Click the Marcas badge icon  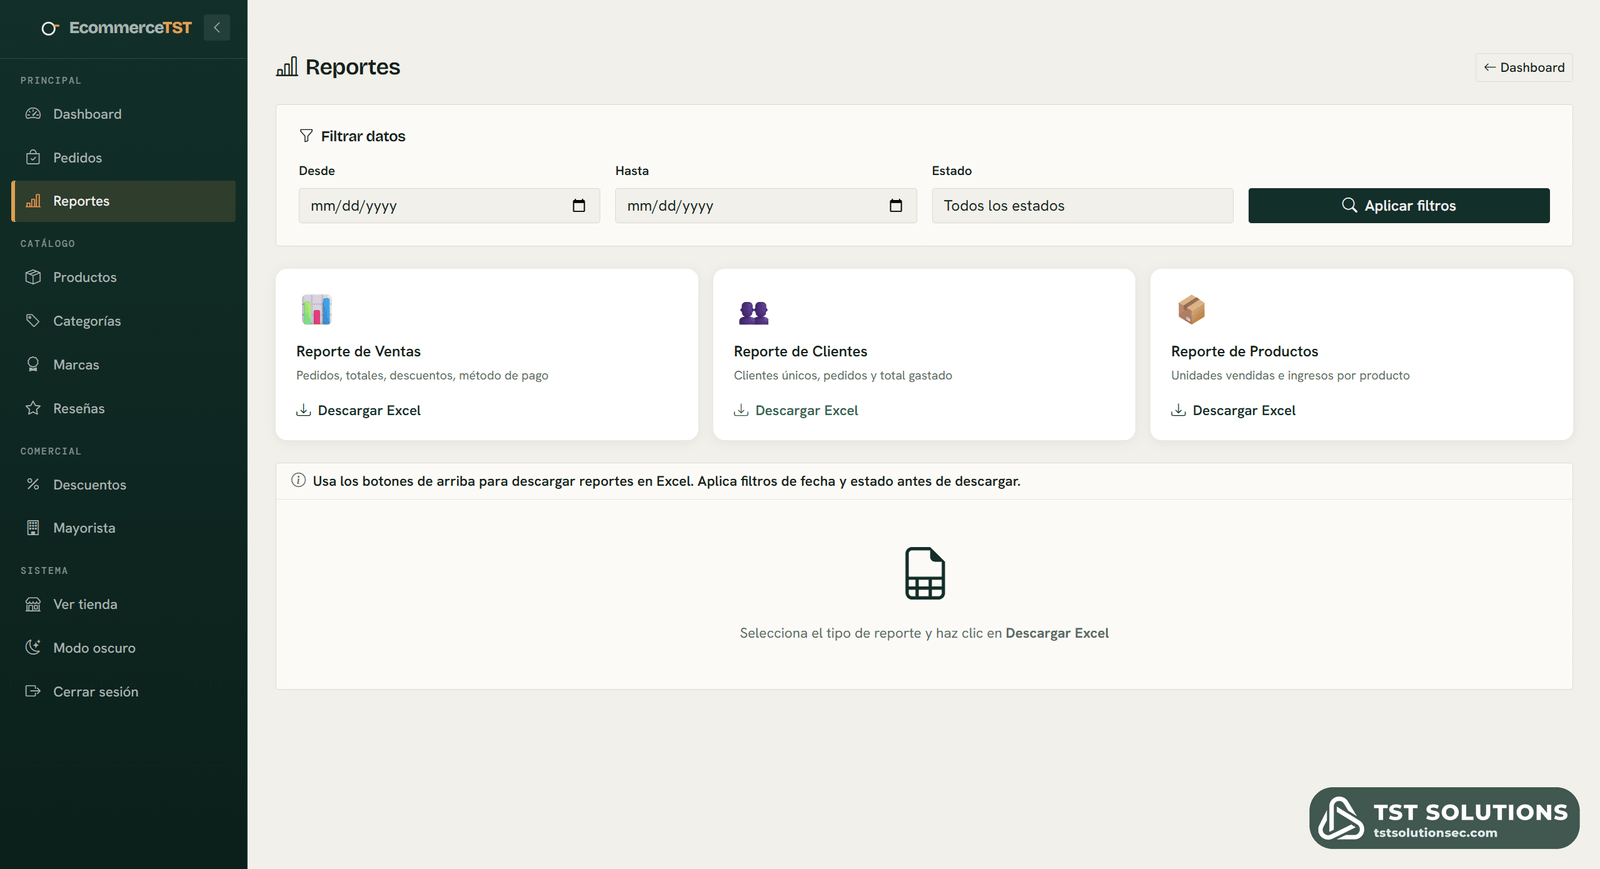click(33, 365)
